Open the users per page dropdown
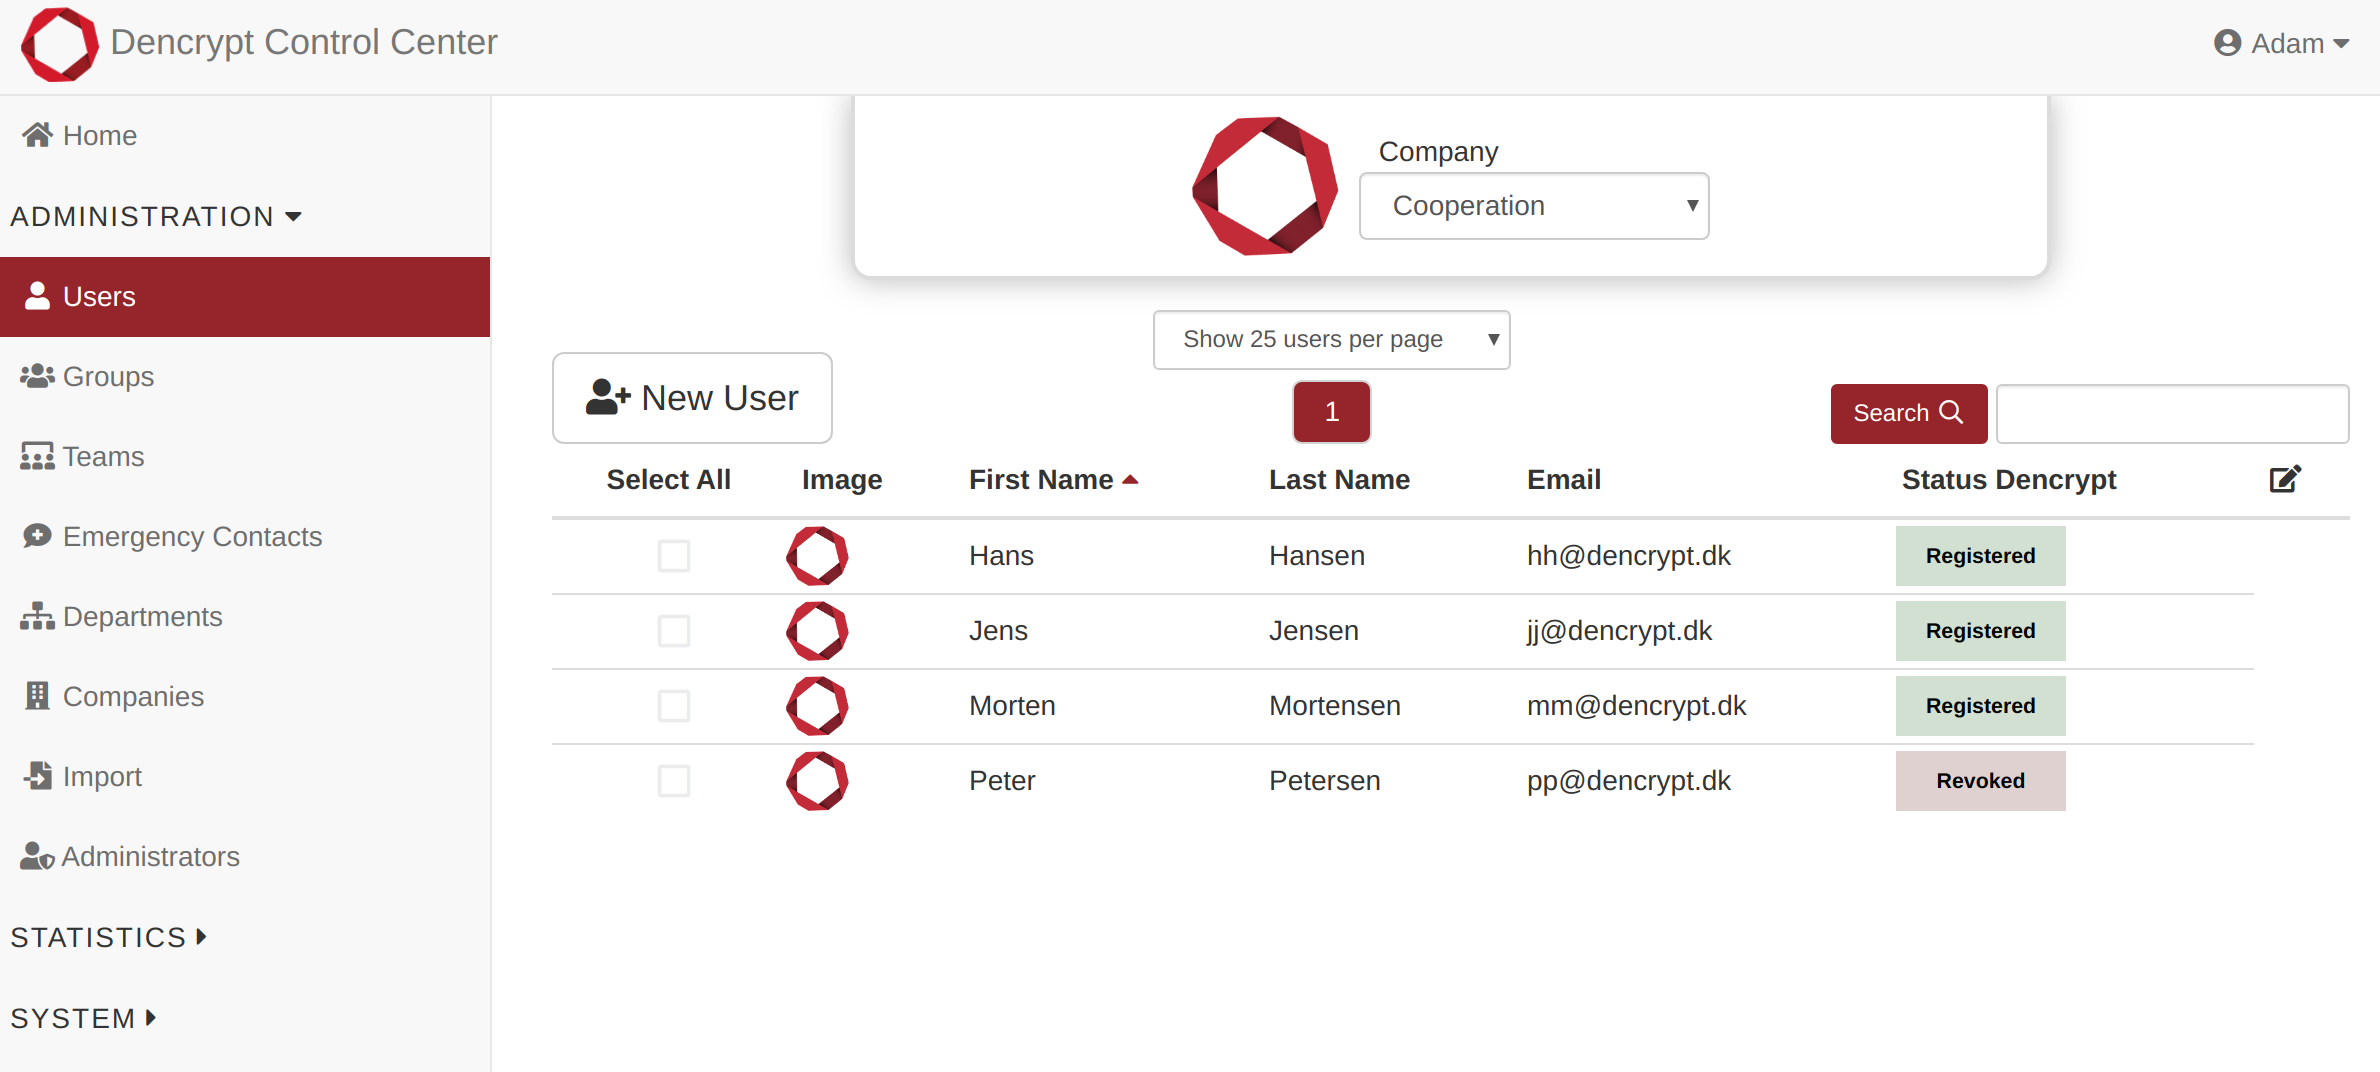Viewport: 2380px width, 1072px height. click(x=1330, y=340)
